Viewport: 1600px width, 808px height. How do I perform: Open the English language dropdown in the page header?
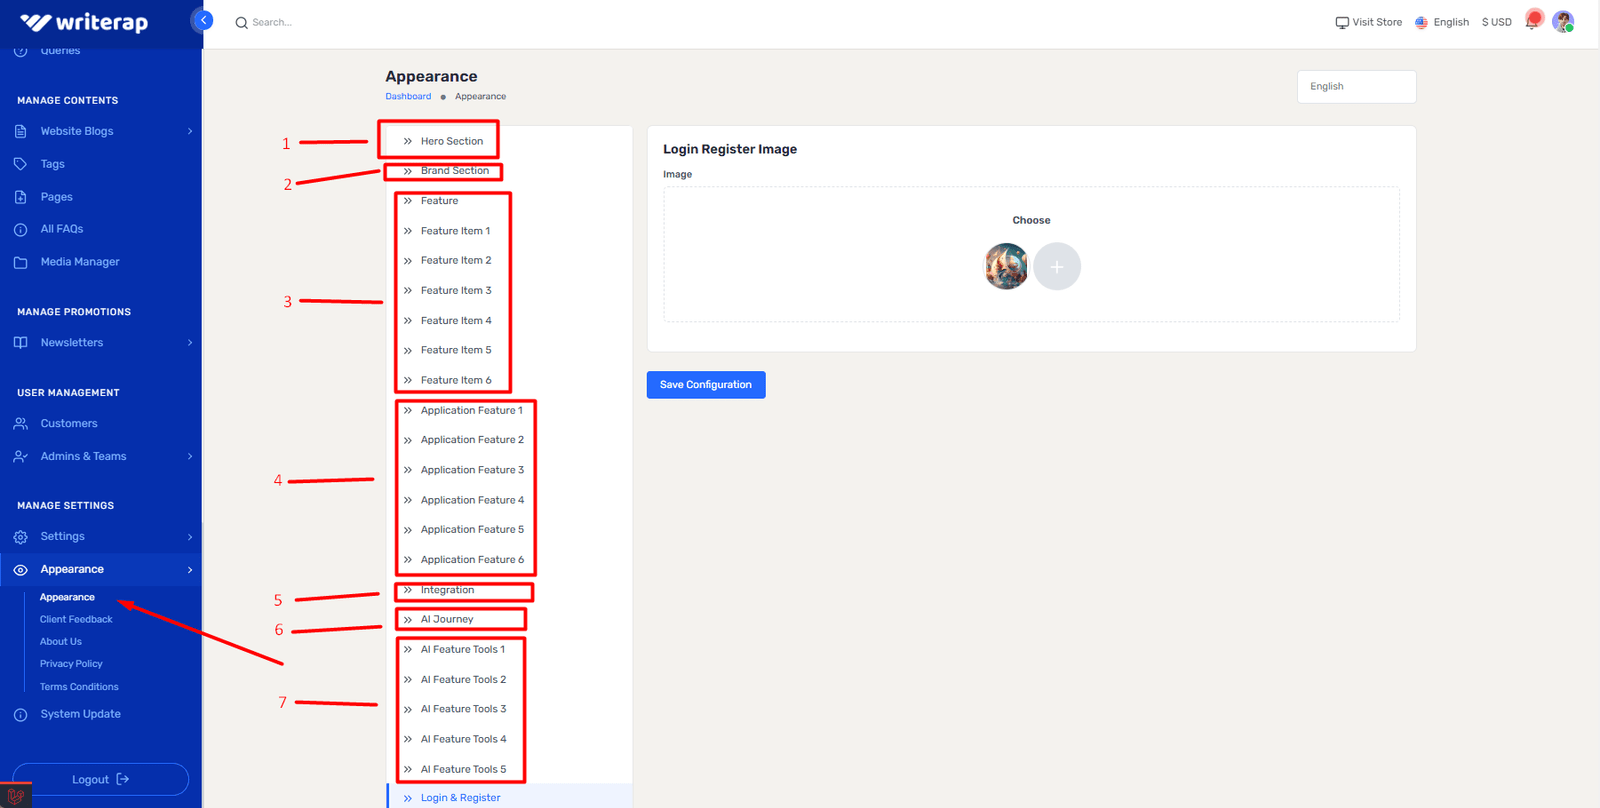[1356, 87]
